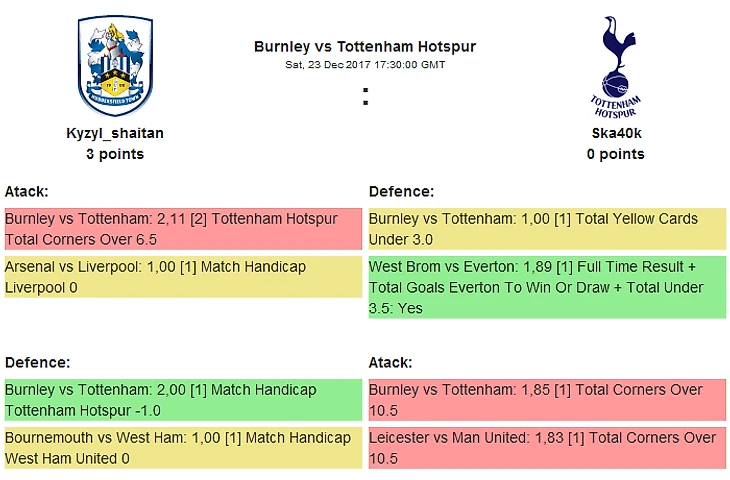
Task: Select West Brom vs Everton bet row
Action: pos(547,287)
